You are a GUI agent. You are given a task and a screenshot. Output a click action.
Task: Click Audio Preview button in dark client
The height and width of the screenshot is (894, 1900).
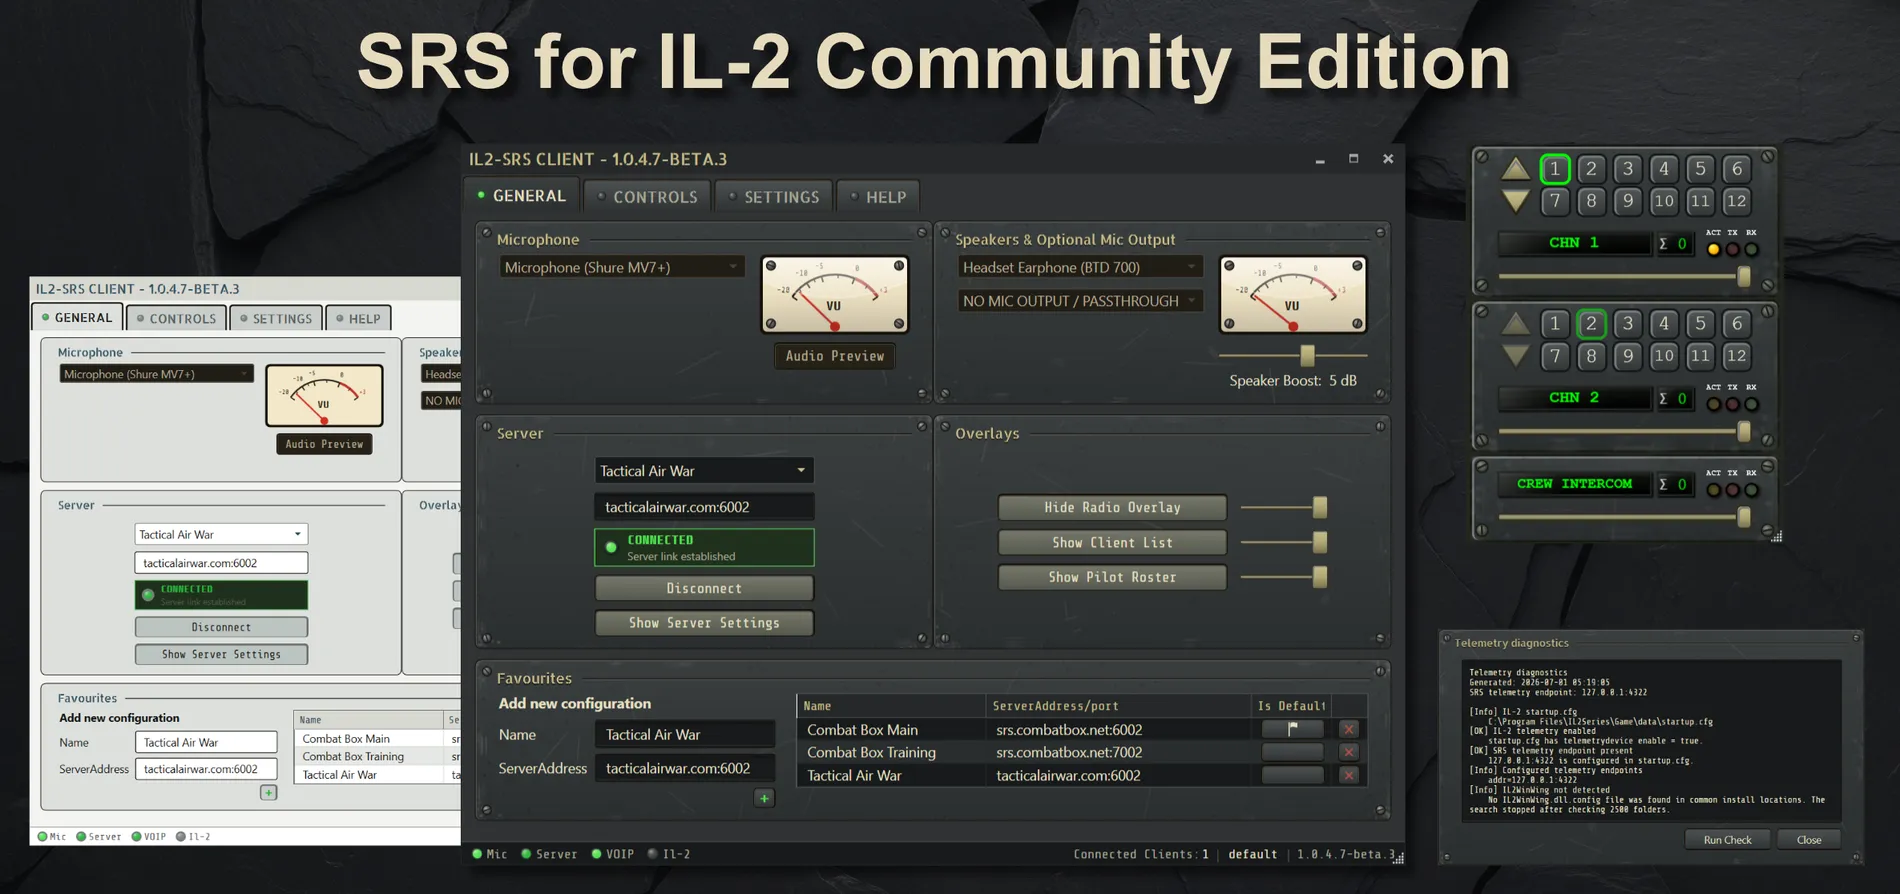[835, 356]
